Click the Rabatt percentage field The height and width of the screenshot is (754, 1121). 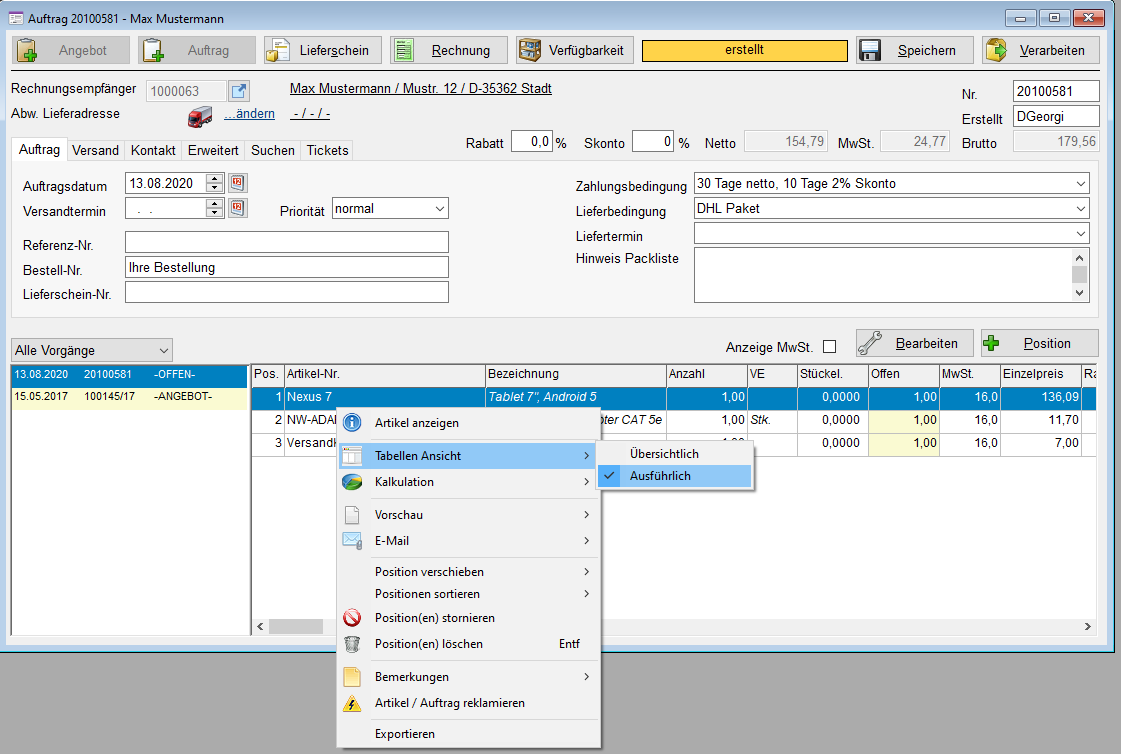[532, 142]
